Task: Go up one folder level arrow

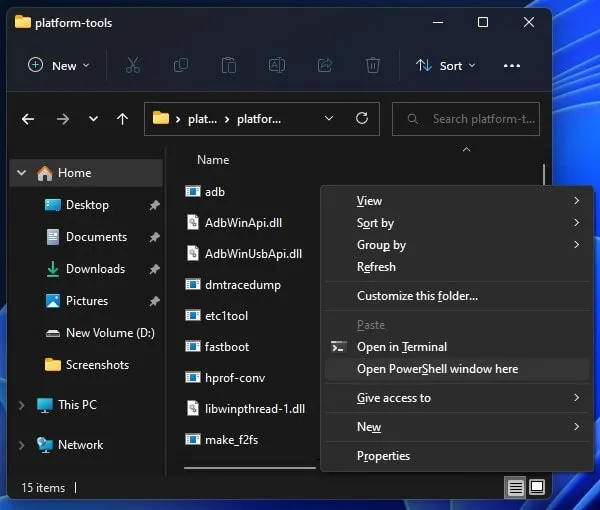Action: pos(122,119)
